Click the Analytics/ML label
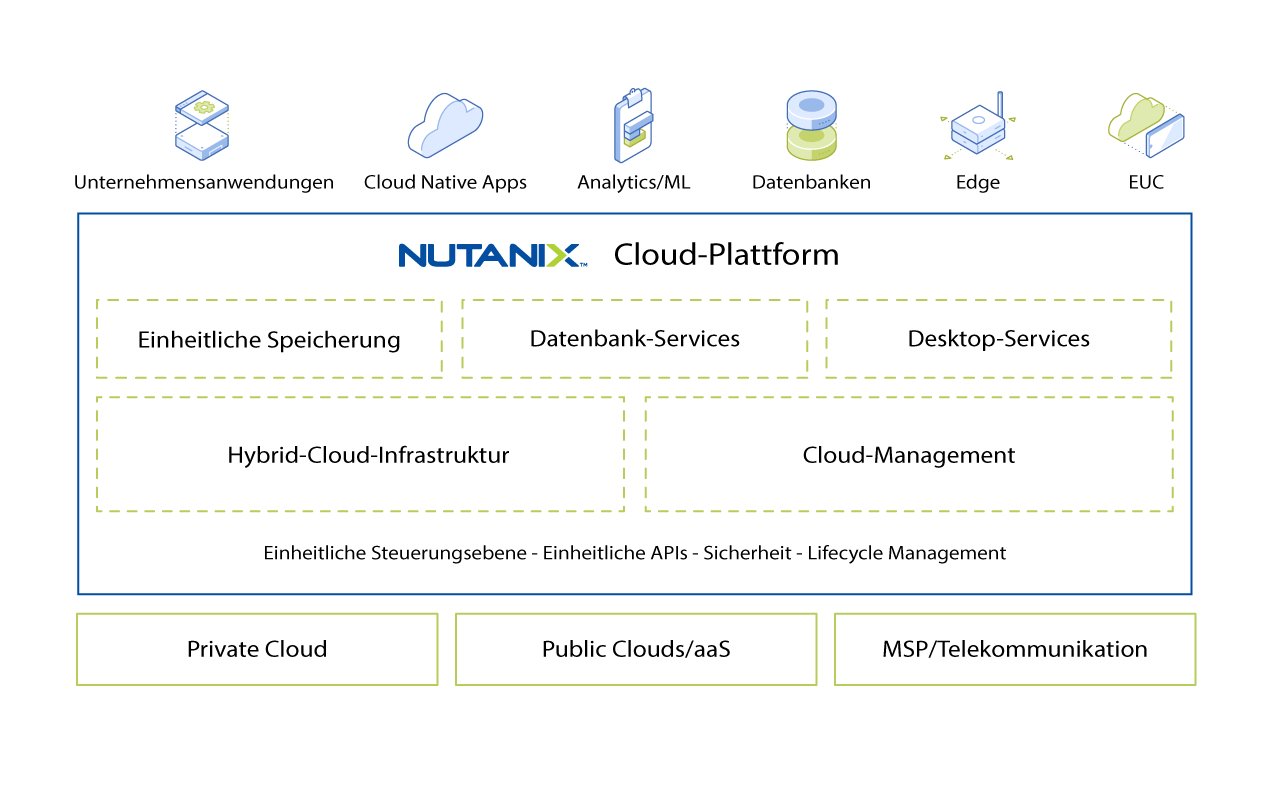This screenshot has width=1280, height=797. click(x=634, y=182)
